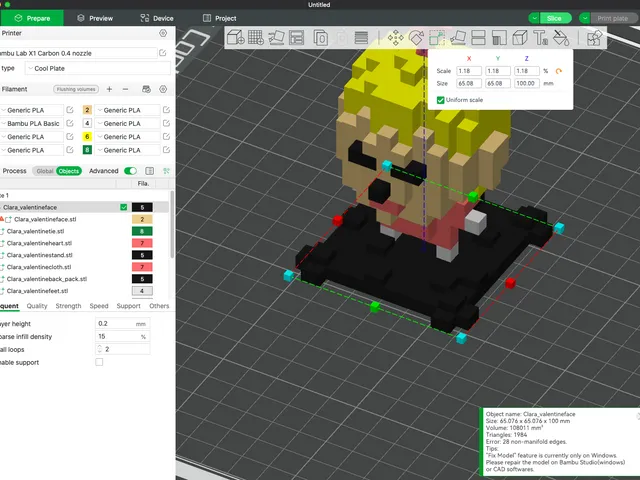640x480 pixels.
Task: Select the Rotate tool icon
Action: (x=416, y=38)
